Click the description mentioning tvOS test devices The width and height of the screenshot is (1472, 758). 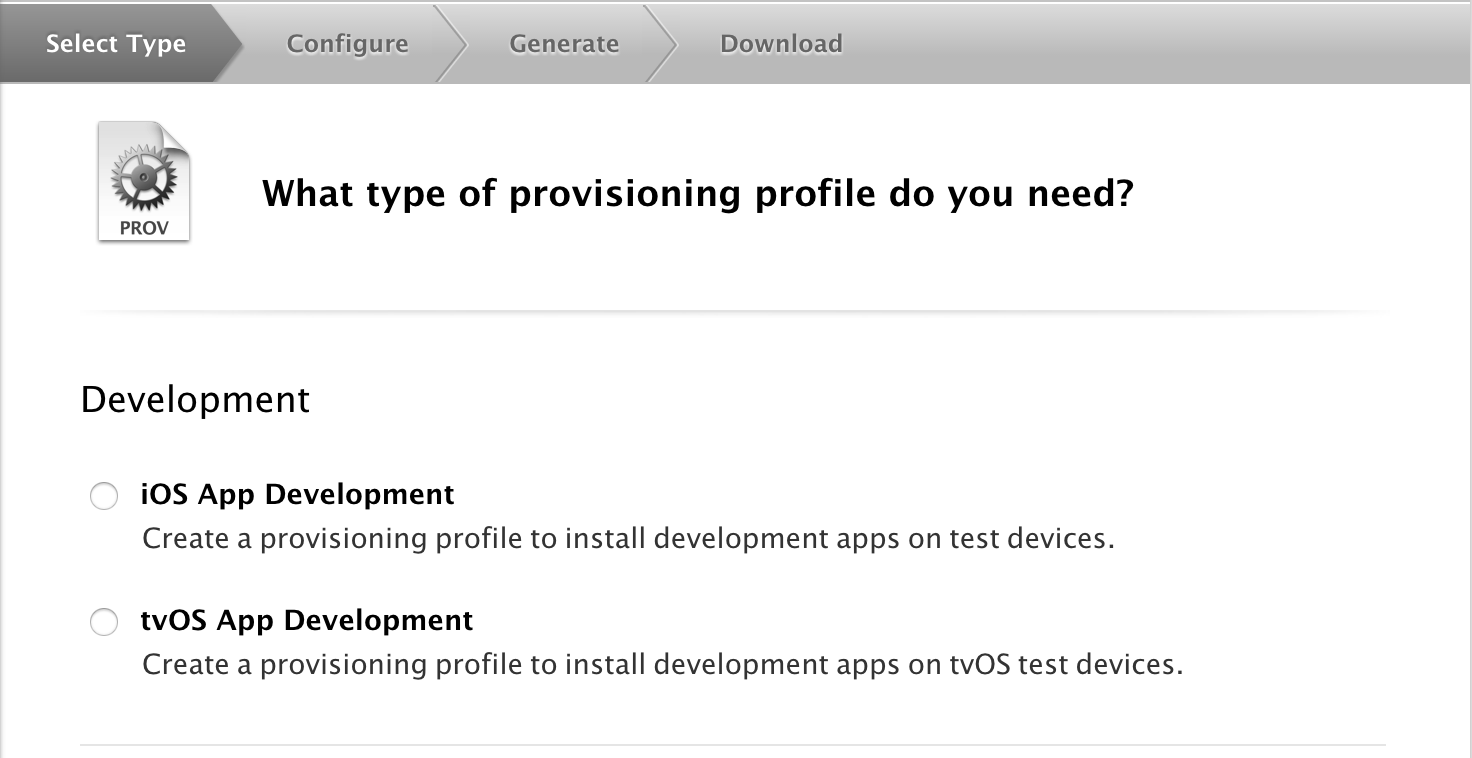663,665
